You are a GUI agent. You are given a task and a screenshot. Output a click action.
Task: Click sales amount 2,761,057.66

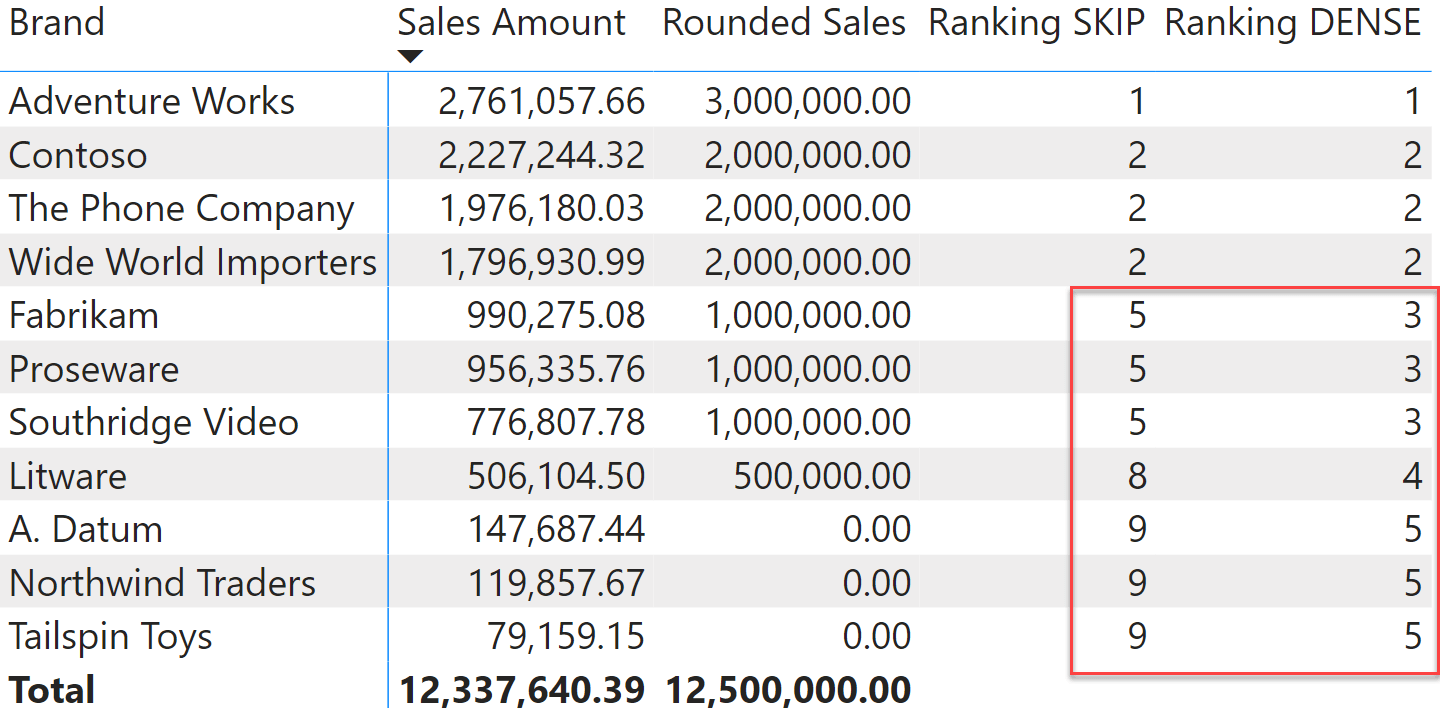[x=542, y=101]
